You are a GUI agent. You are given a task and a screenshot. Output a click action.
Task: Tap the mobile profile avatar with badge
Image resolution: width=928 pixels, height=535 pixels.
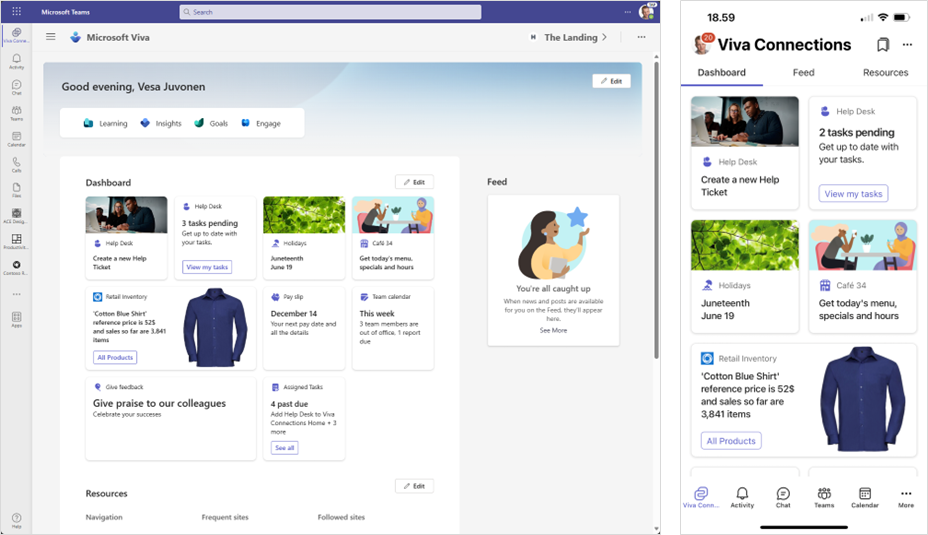point(703,44)
